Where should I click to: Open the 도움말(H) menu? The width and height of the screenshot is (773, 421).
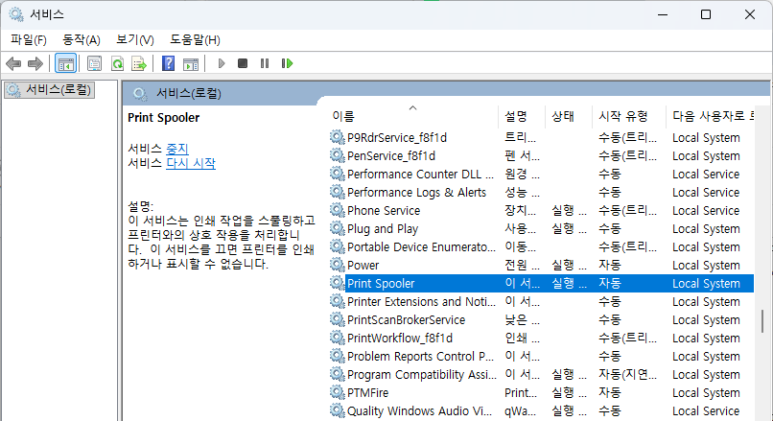(x=195, y=39)
